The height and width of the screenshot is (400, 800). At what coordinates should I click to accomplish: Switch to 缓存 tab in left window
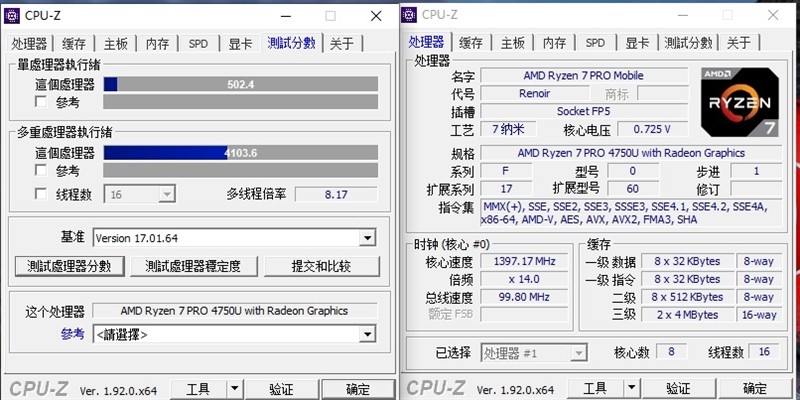click(73, 44)
